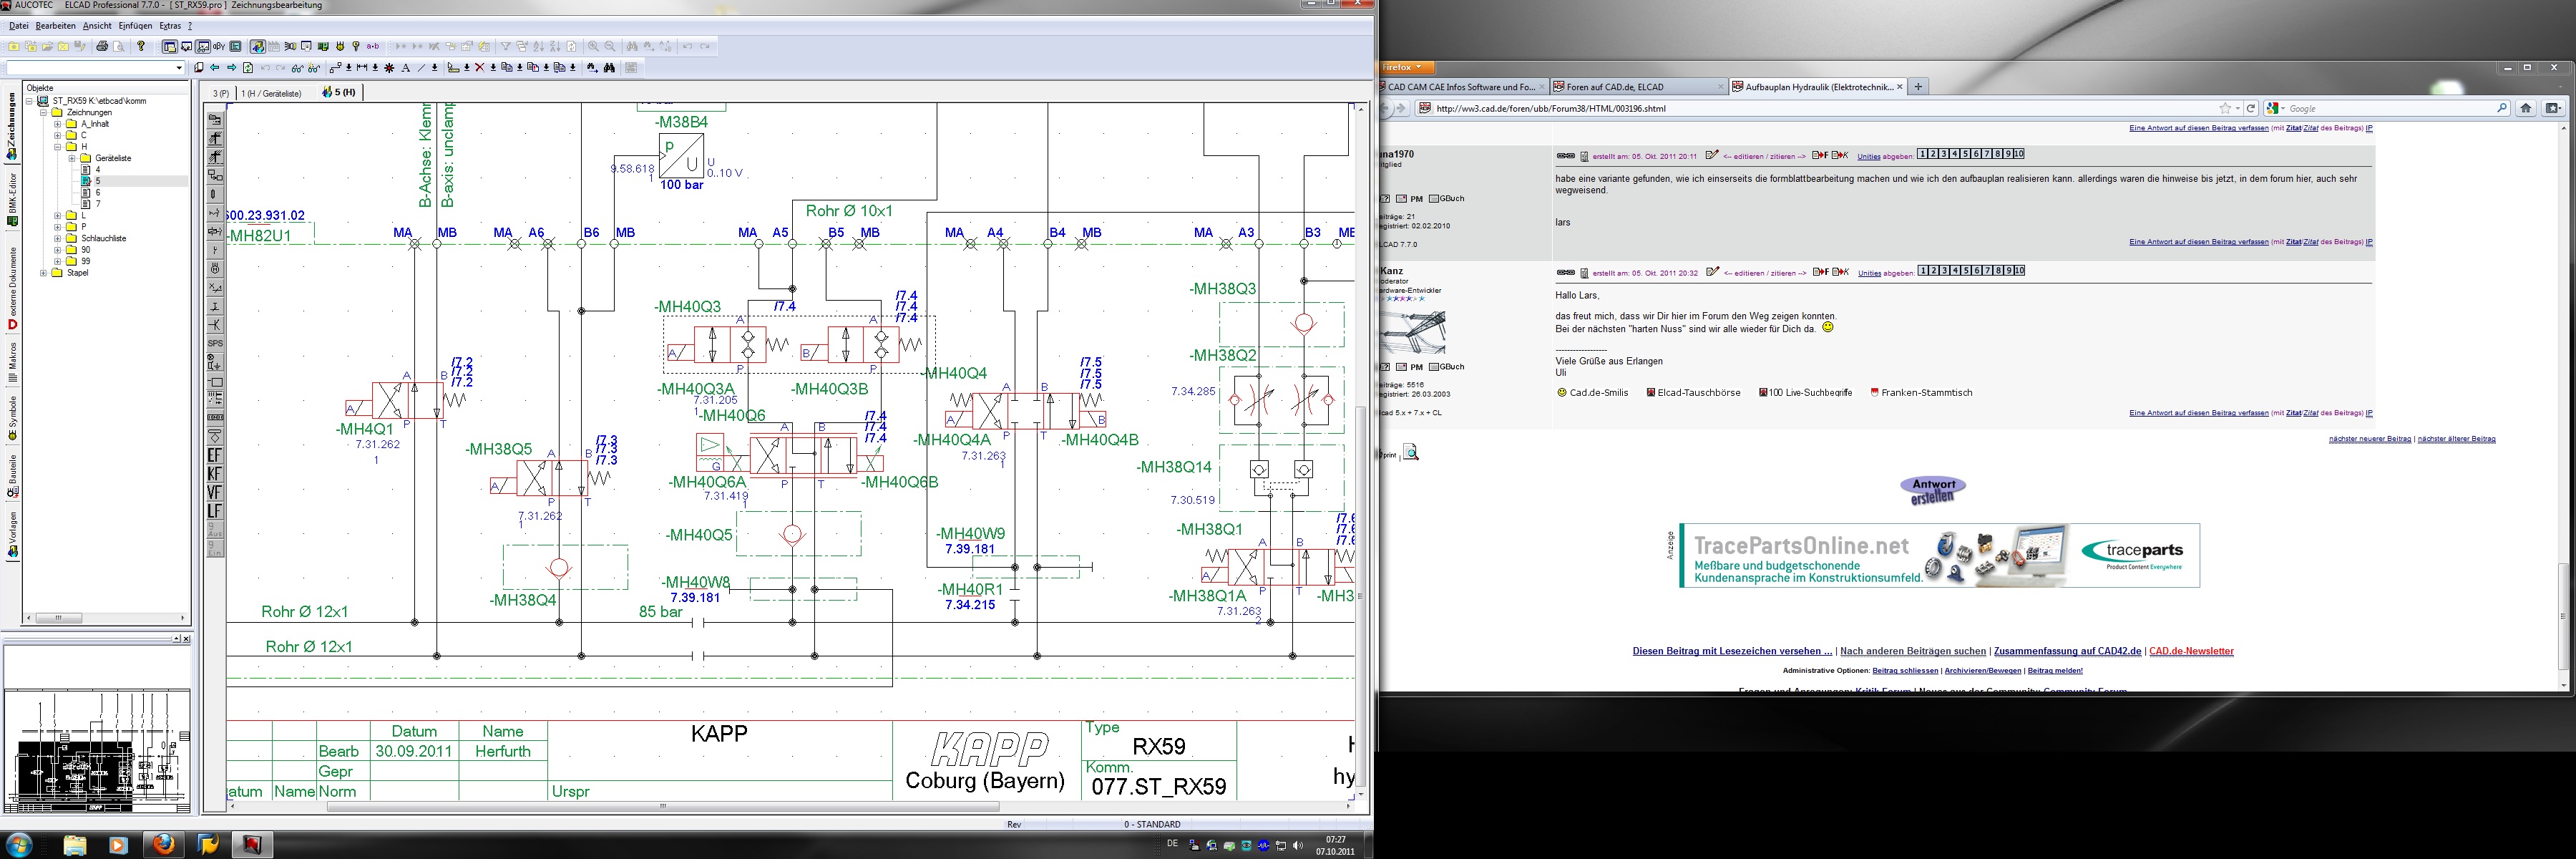2576x859 pixels.
Task: Click the EF button in vertical toolbar
Action: tap(215, 455)
